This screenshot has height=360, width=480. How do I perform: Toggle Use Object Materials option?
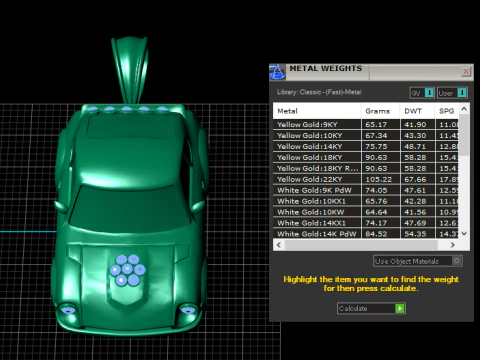pos(418,261)
